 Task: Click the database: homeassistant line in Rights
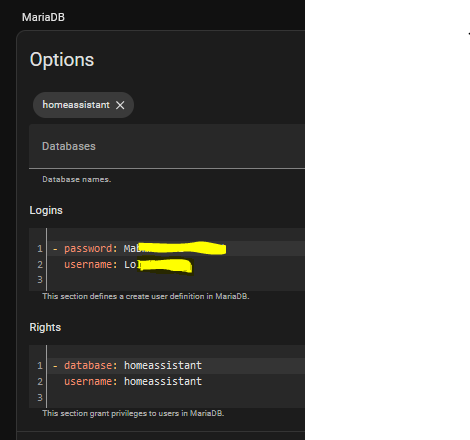click(176, 366)
